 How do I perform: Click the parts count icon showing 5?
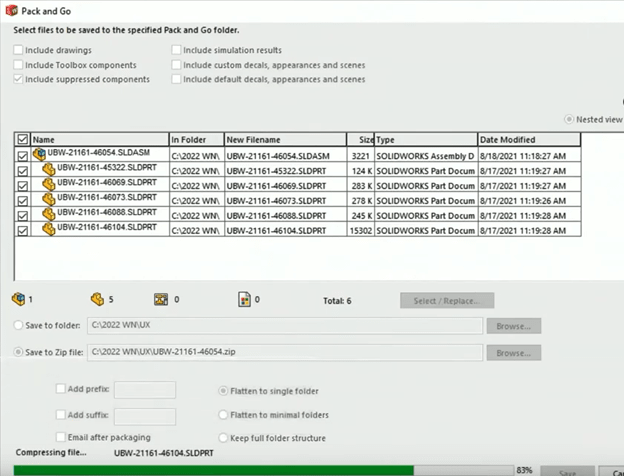tap(97, 299)
